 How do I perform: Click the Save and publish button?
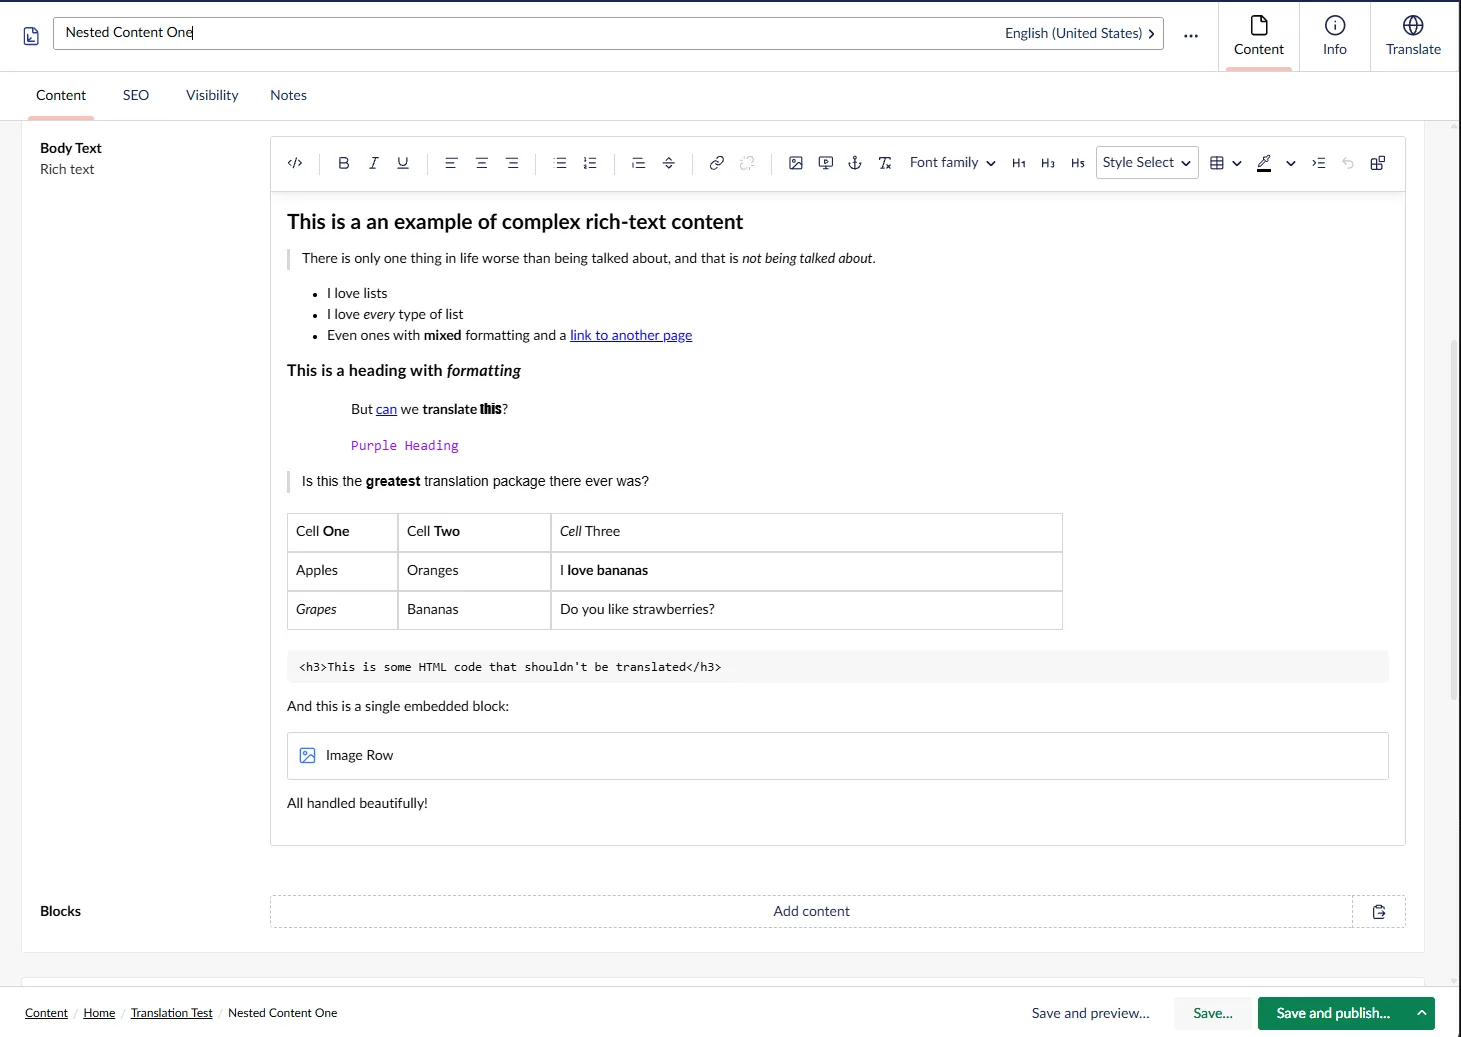point(1333,1013)
